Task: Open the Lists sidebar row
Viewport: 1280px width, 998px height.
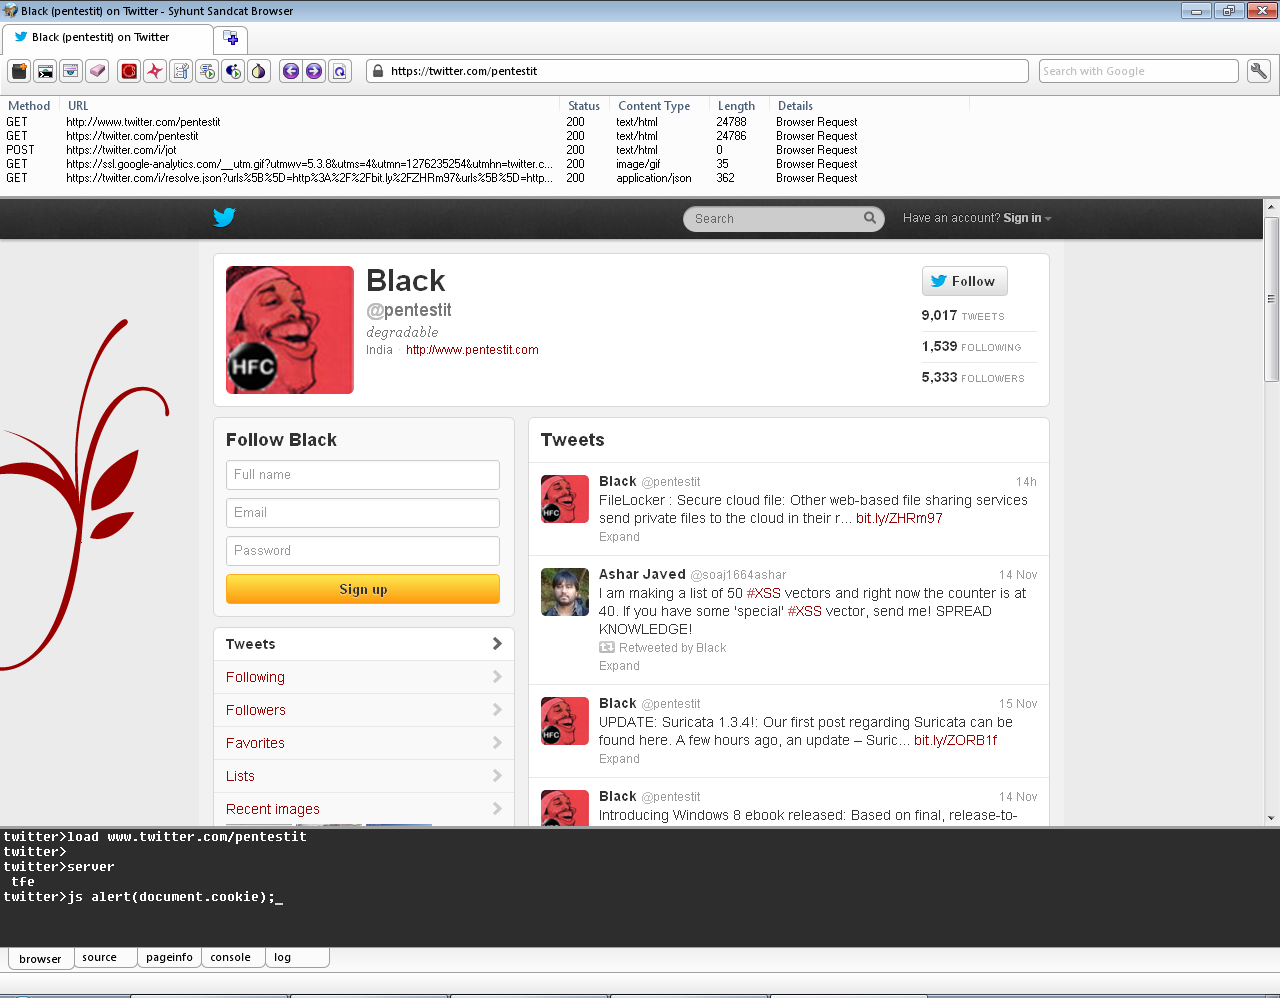Action: (x=364, y=776)
